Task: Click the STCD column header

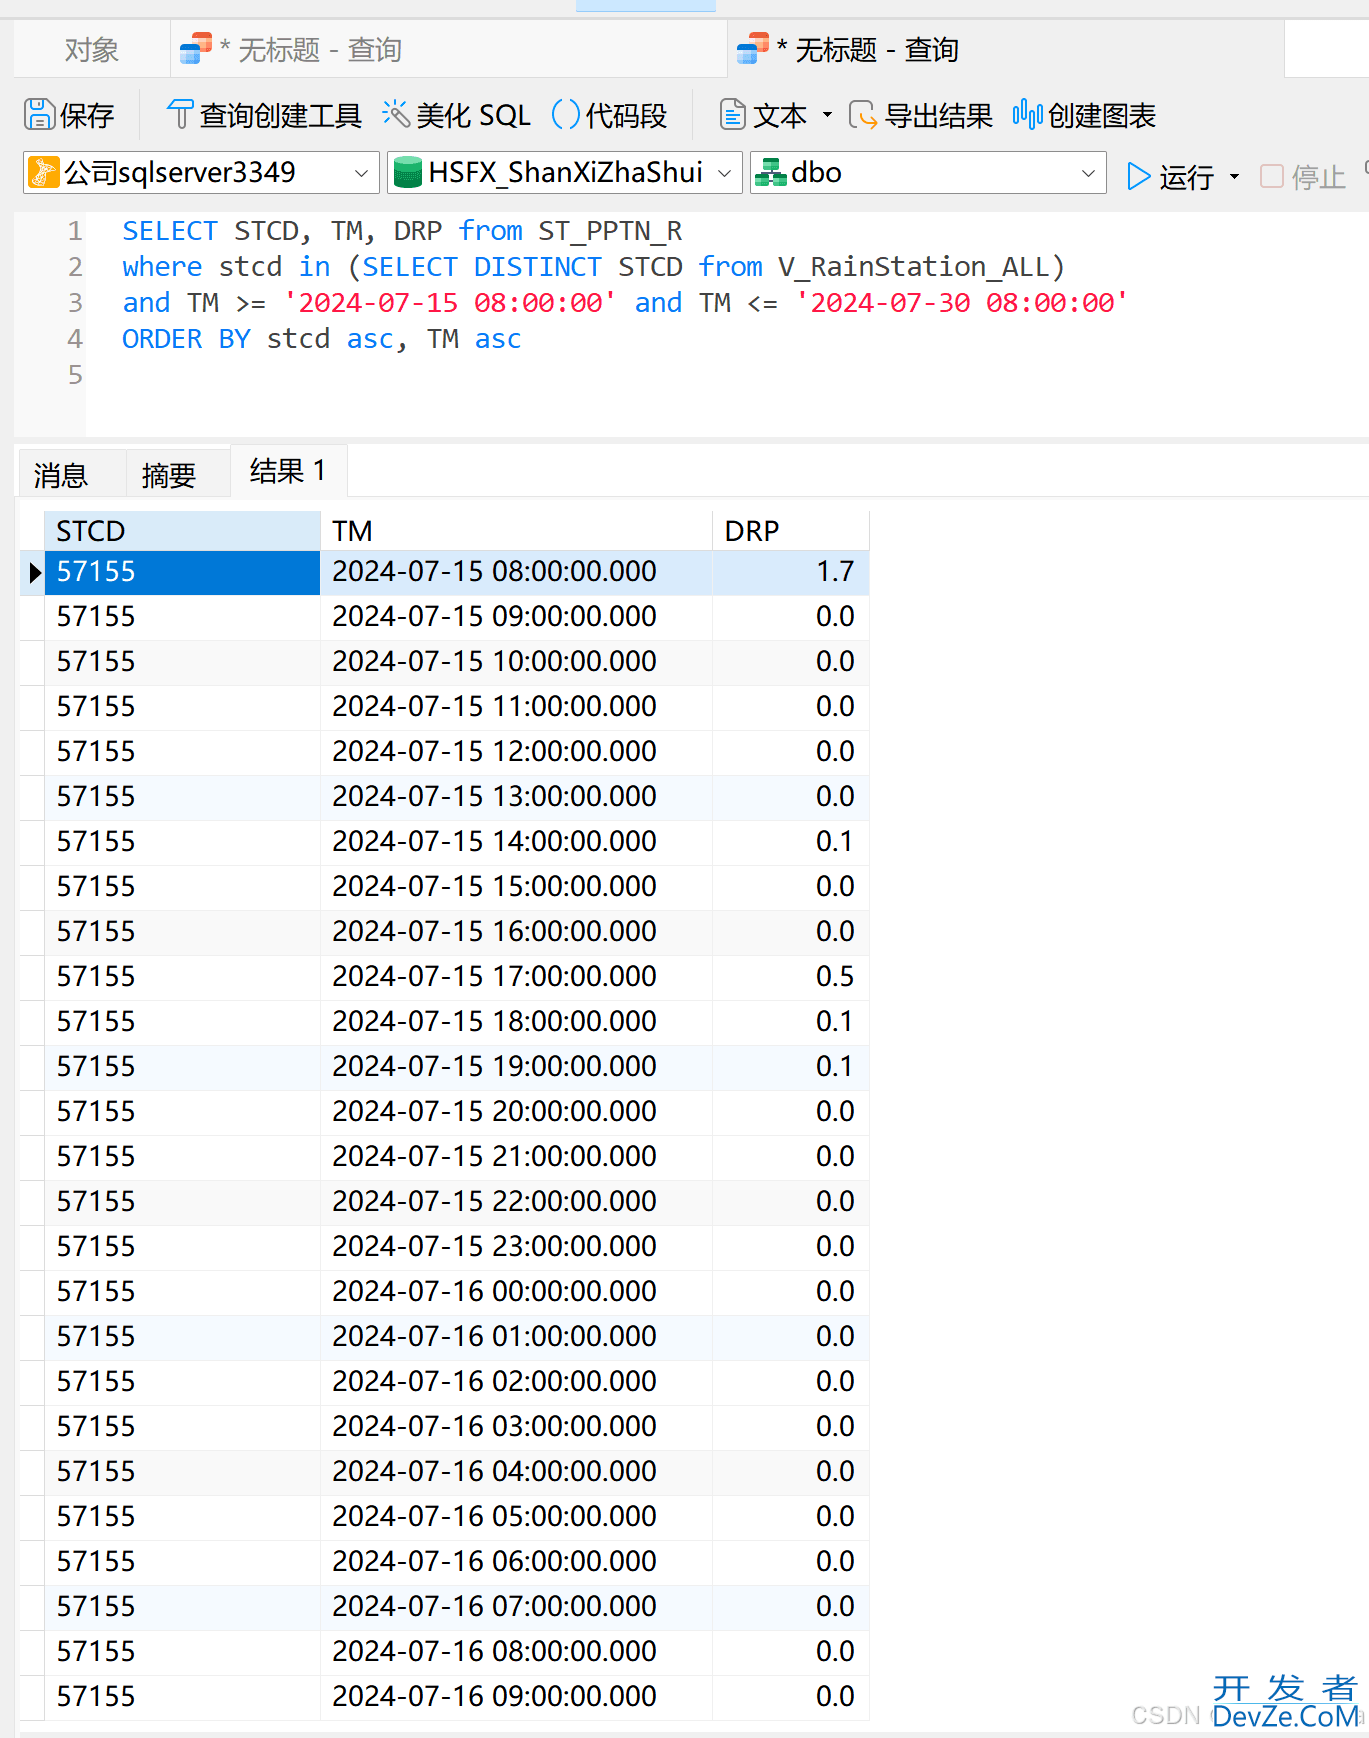Action: [x=182, y=531]
